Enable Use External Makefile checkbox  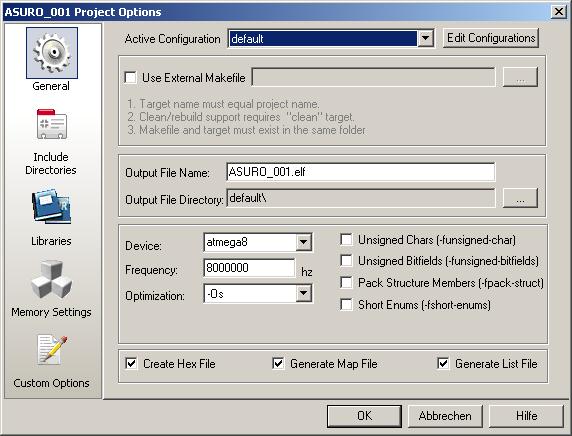point(131,77)
